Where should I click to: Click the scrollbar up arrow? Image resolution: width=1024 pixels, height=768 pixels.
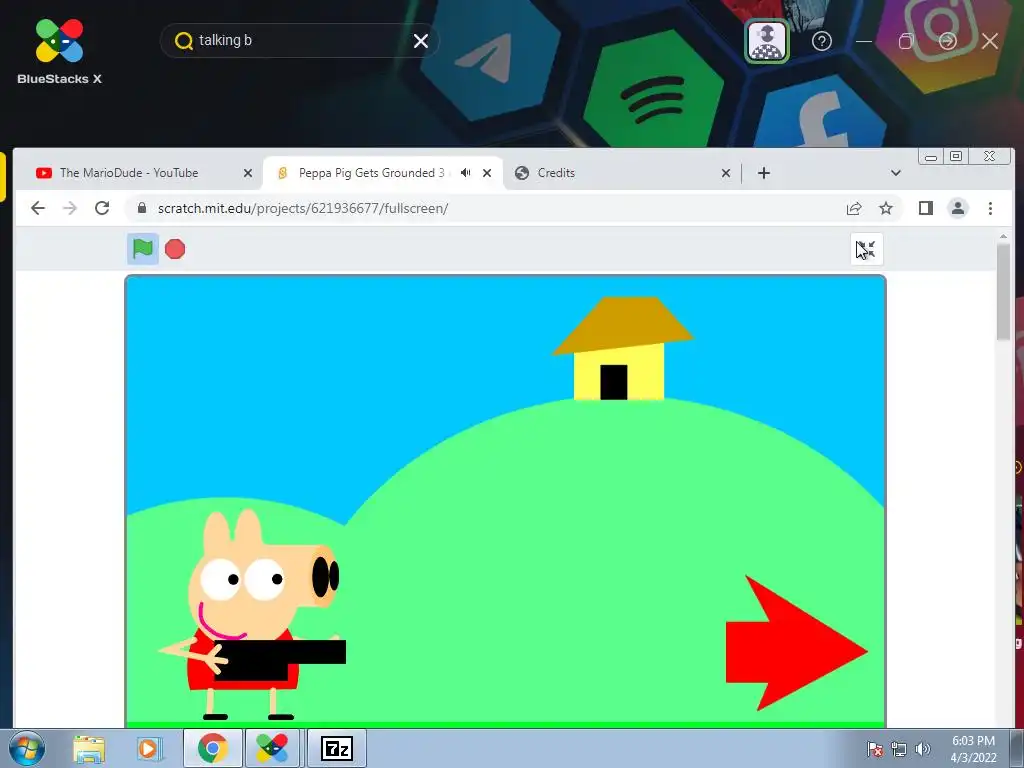tap(1003, 236)
